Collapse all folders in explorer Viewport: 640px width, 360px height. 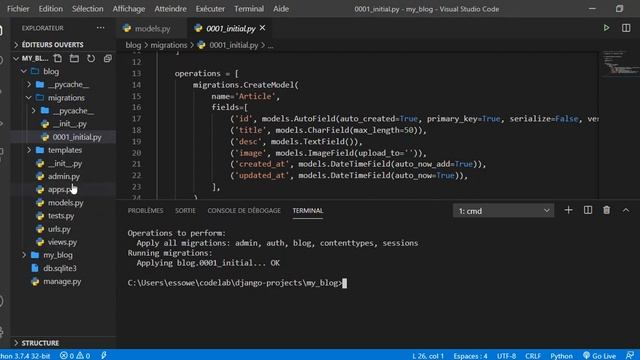[108, 58]
